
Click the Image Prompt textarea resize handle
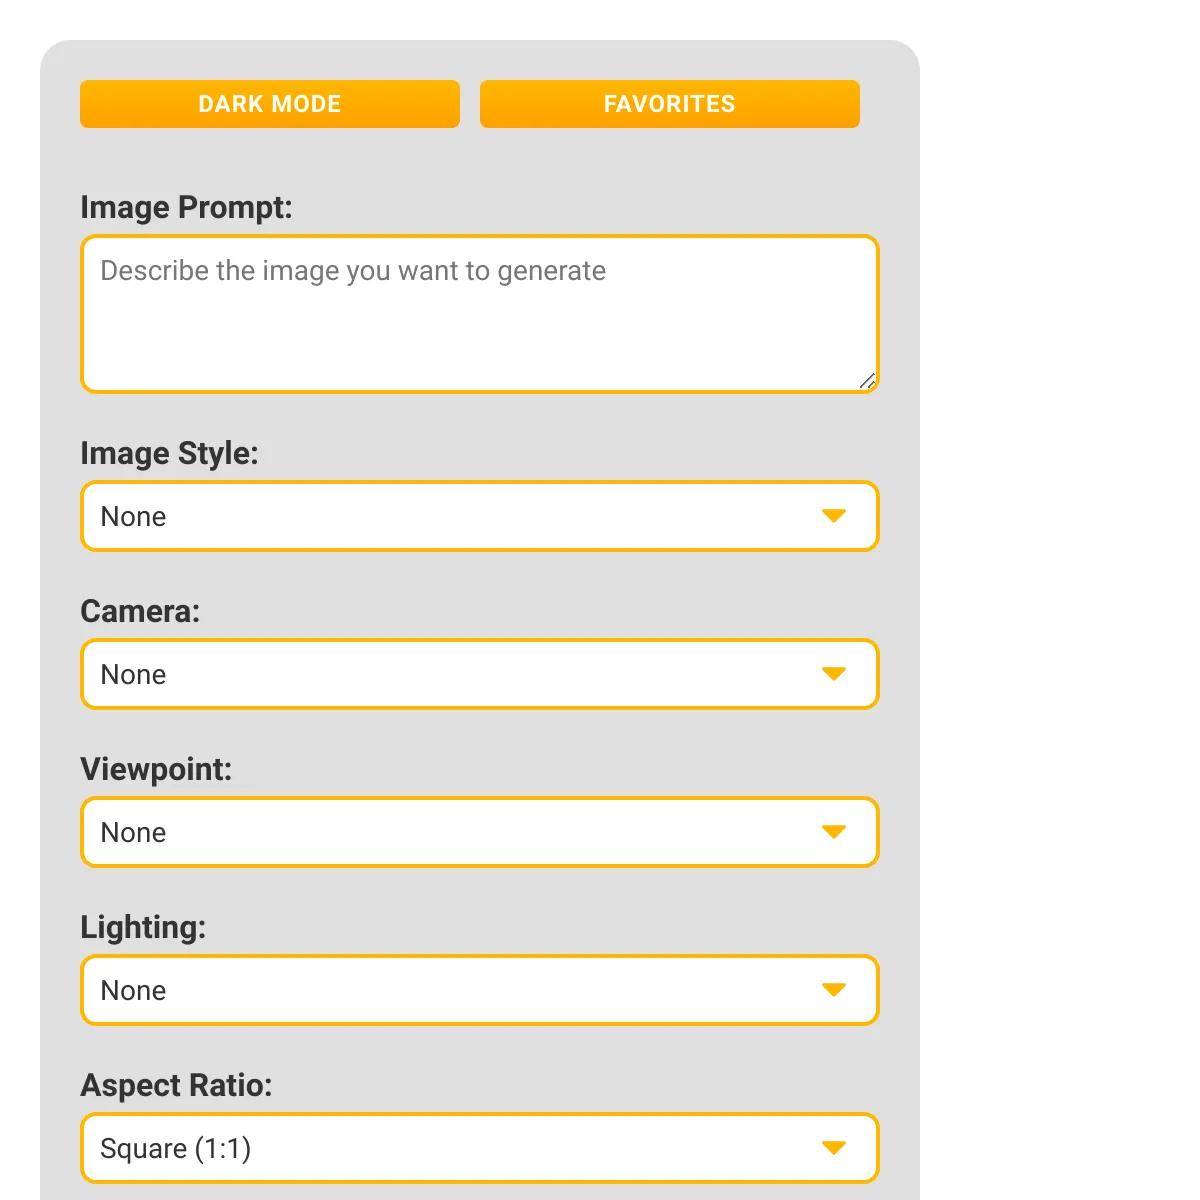[867, 381]
